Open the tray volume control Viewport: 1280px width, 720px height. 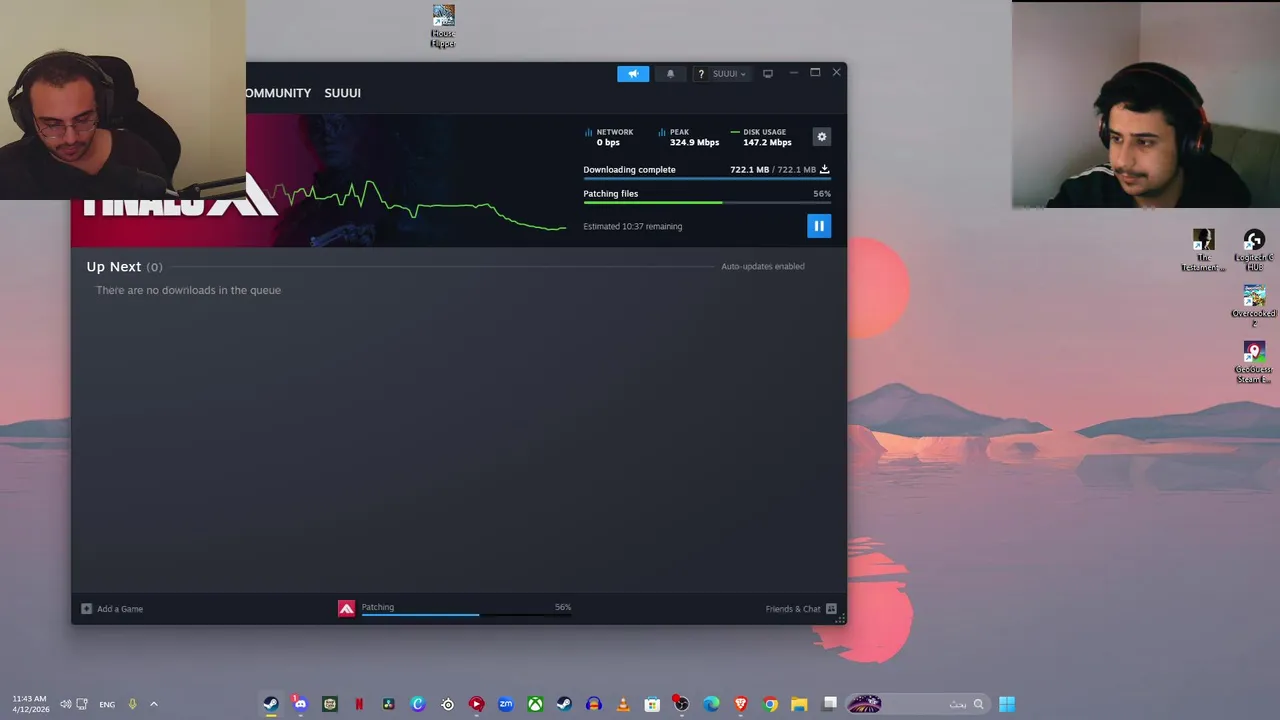pos(66,704)
